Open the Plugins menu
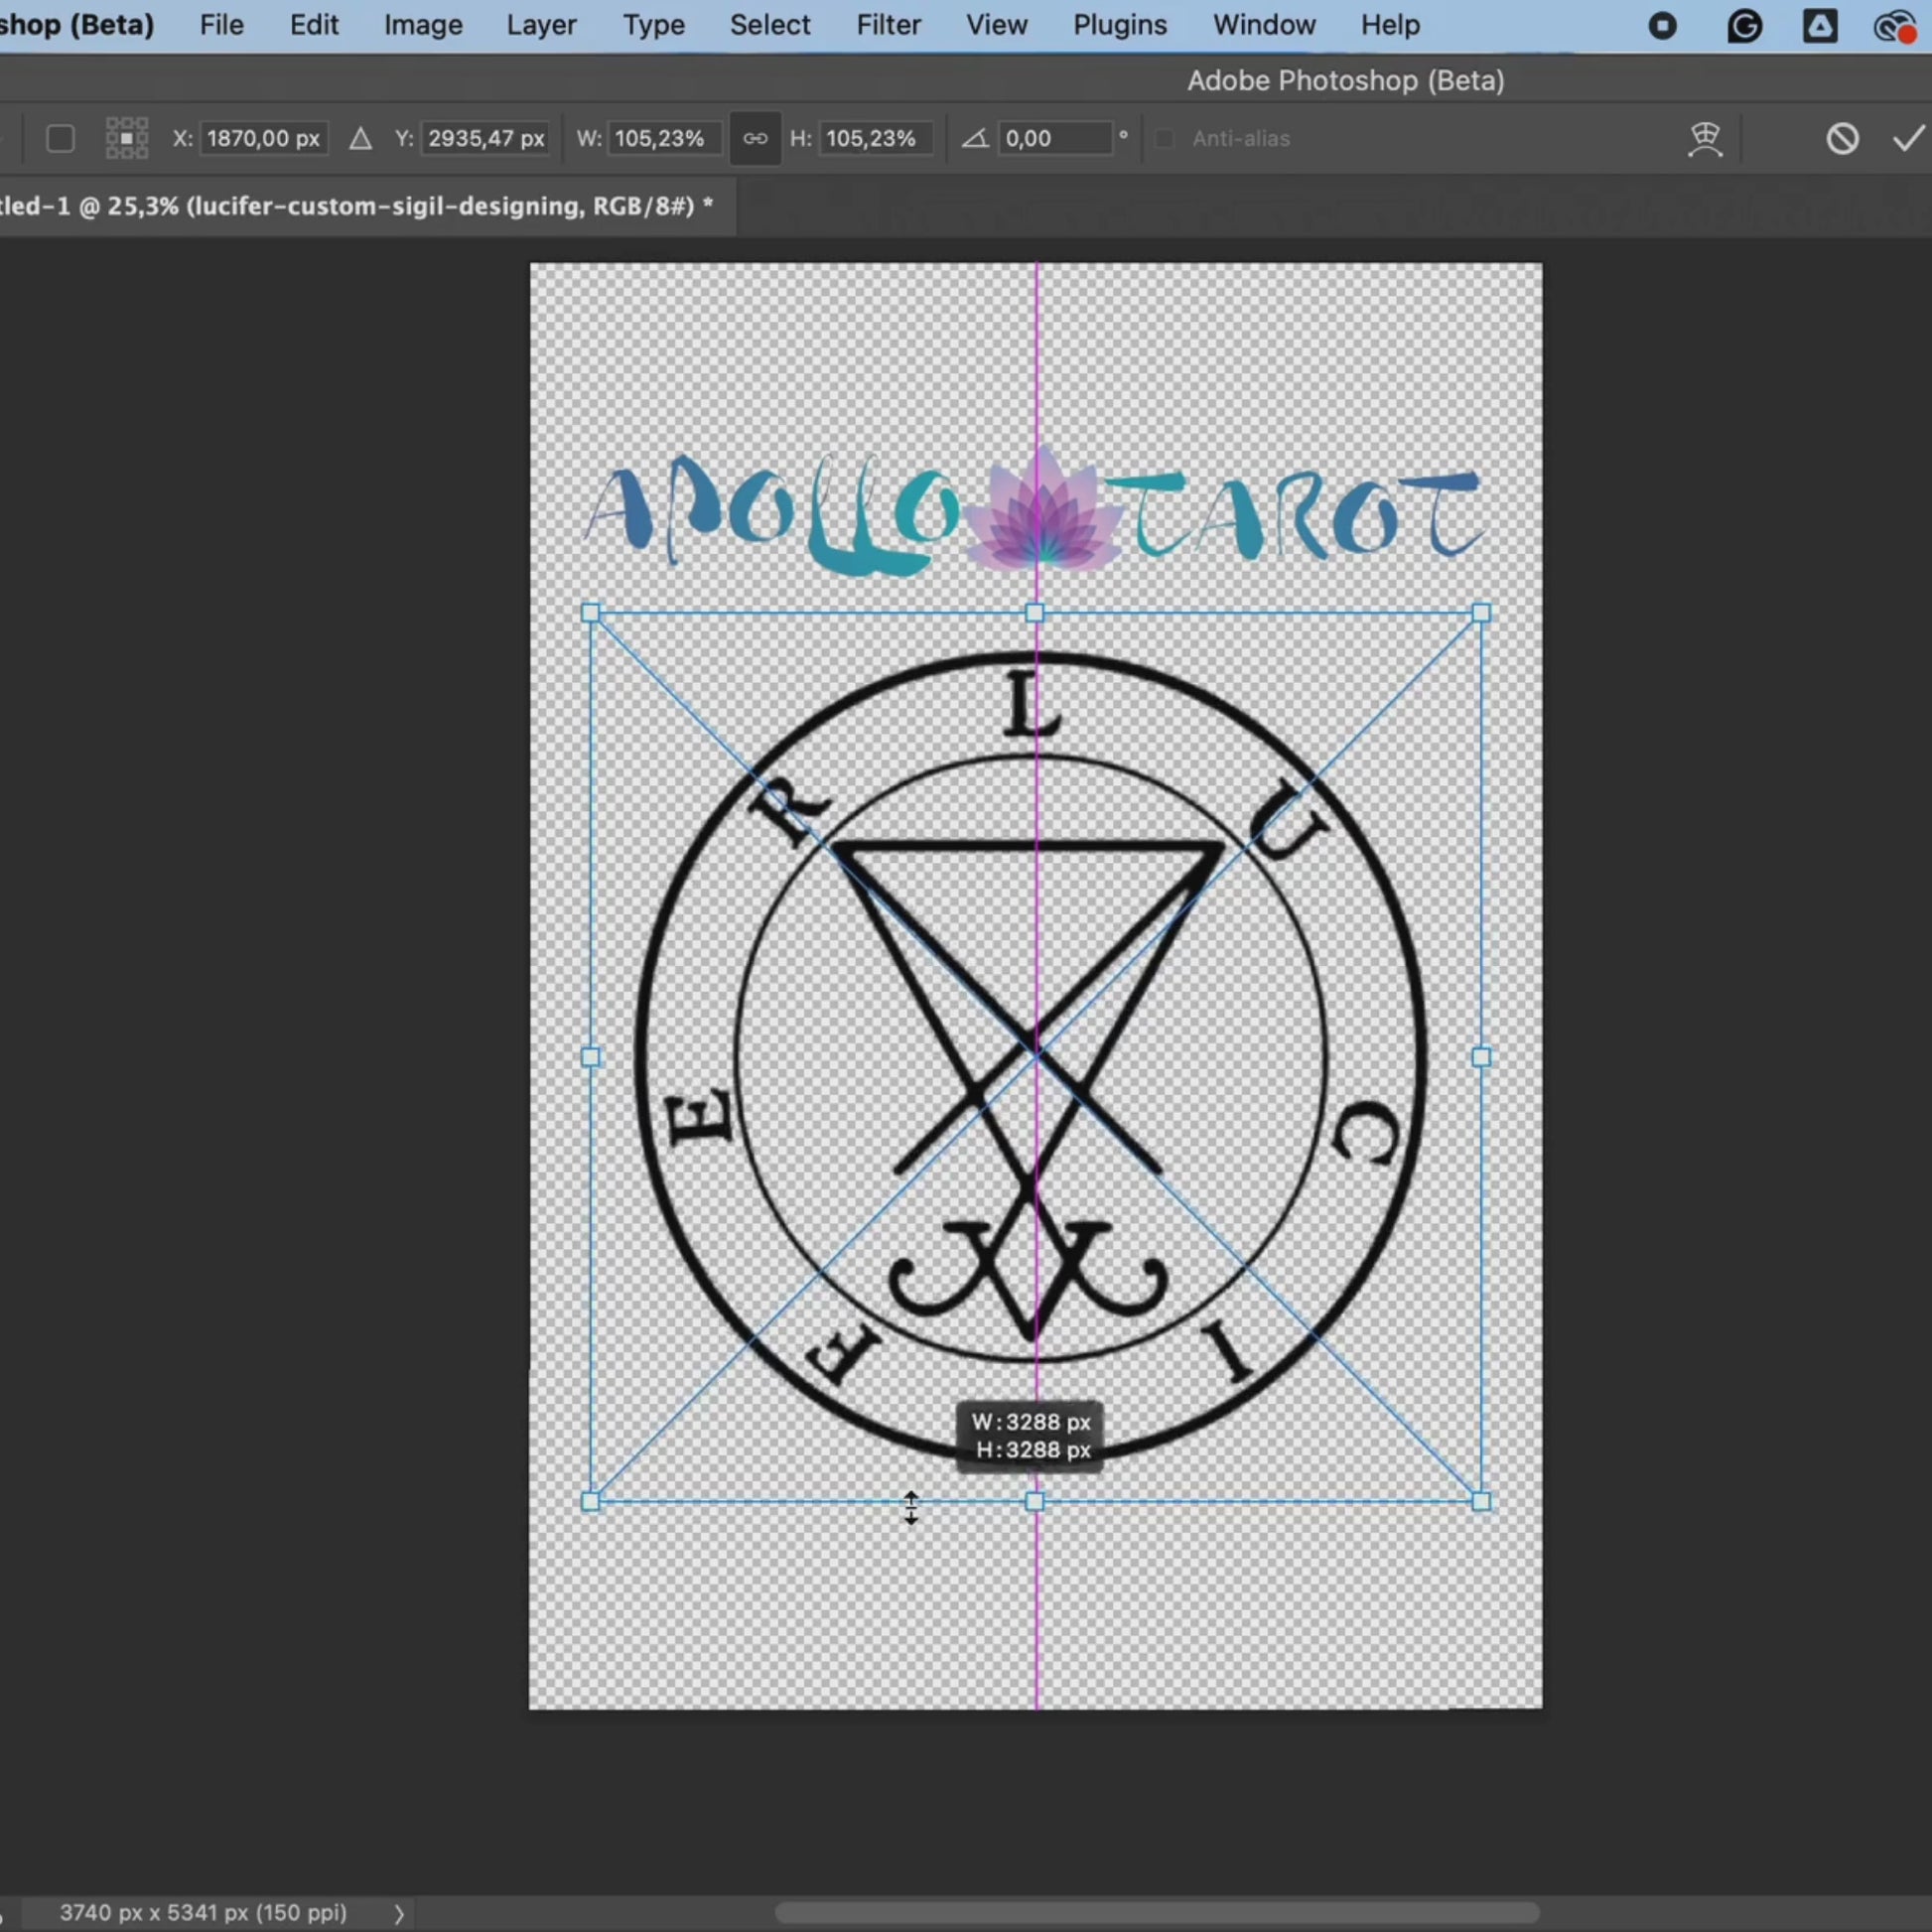 point(1120,25)
